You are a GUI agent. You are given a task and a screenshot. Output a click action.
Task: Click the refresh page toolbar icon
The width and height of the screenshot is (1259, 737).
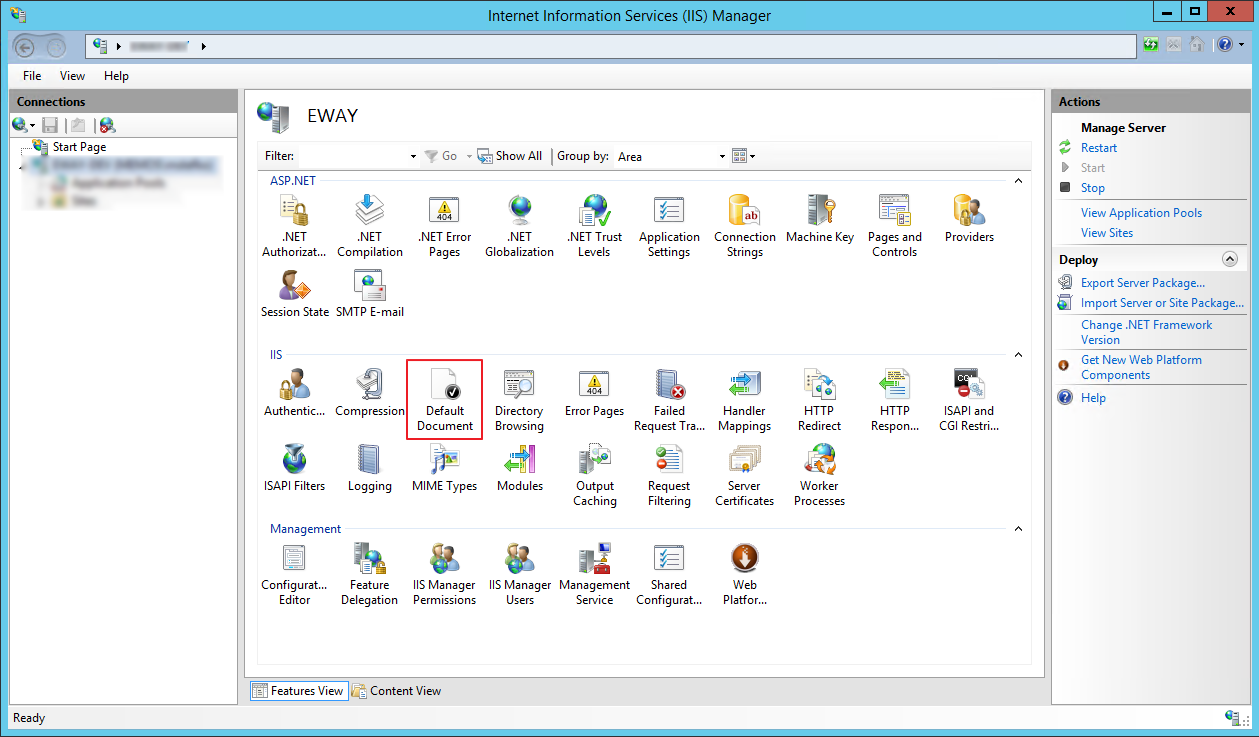[1151, 45]
